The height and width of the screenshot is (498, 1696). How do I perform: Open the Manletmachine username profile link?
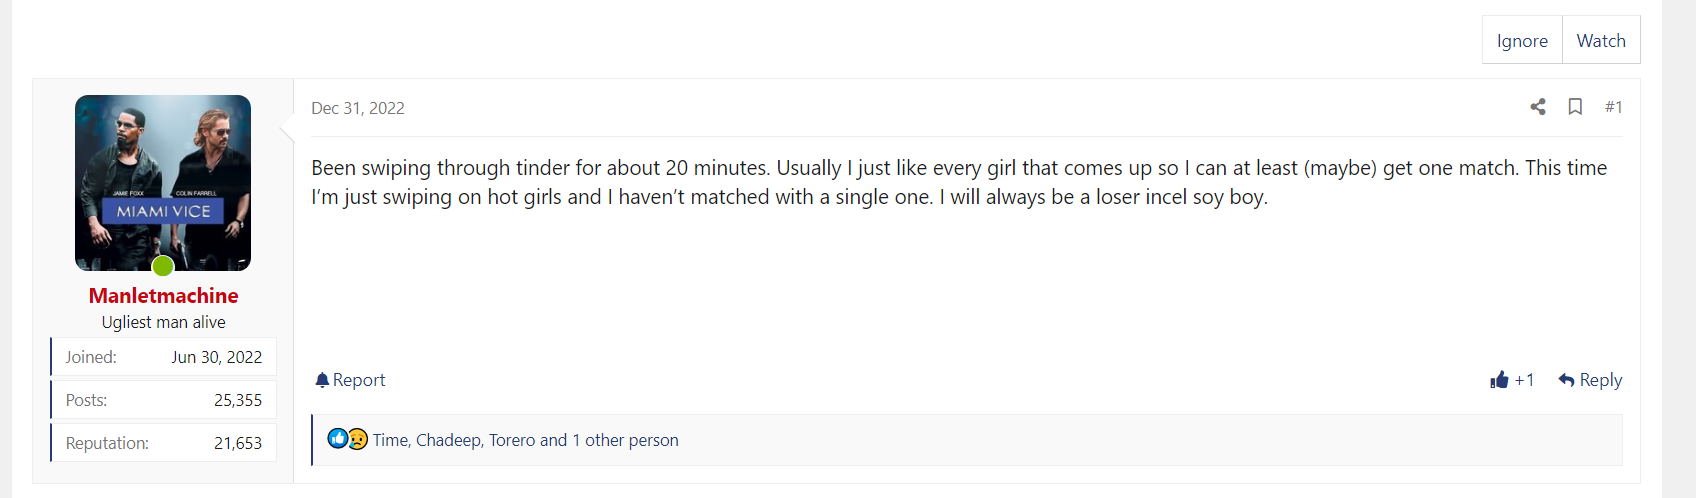click(x=163, y=296)
